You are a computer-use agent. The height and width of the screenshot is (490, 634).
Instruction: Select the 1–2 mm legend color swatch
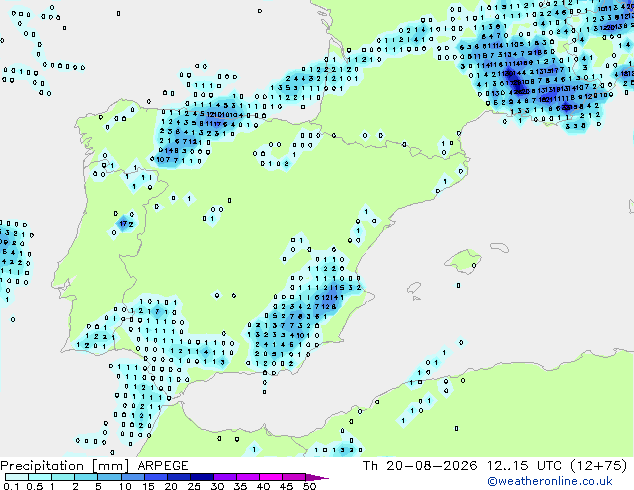(x=63, y=477)
